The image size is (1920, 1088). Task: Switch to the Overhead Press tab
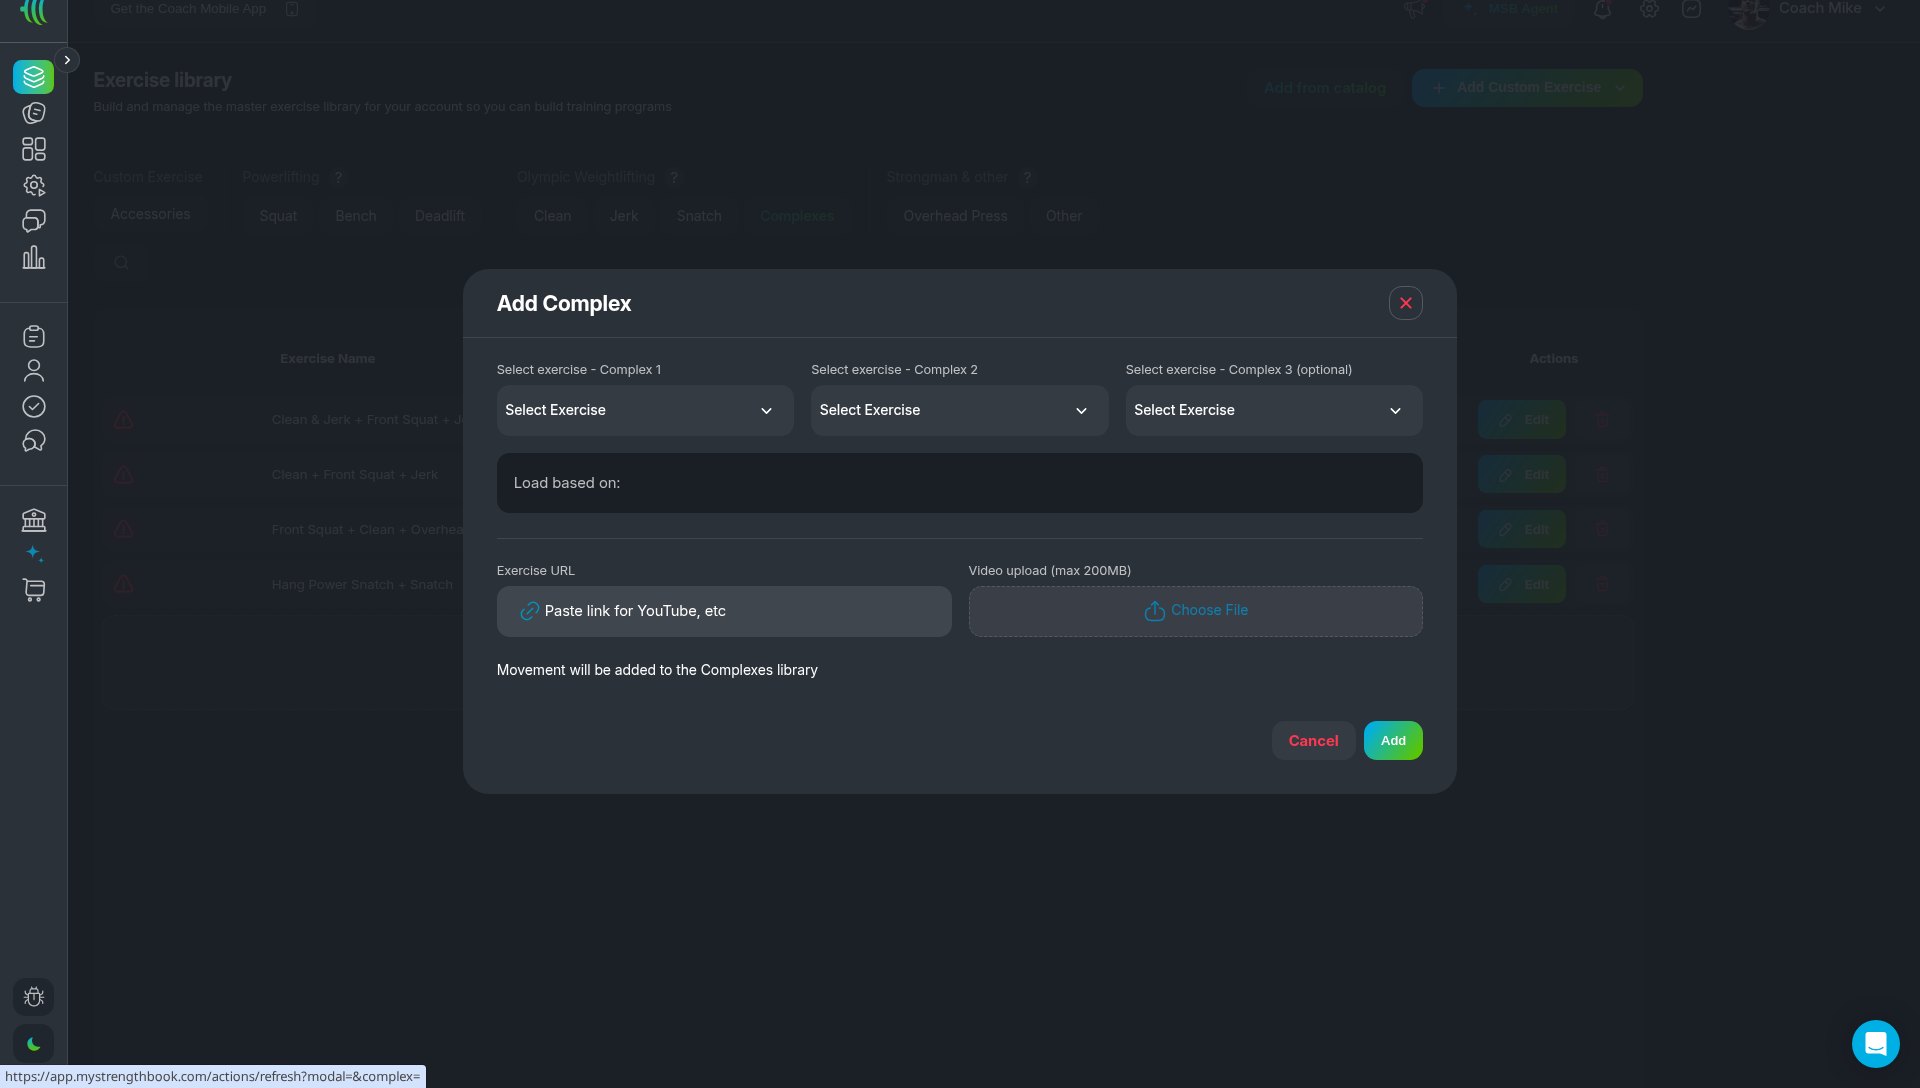955,216
